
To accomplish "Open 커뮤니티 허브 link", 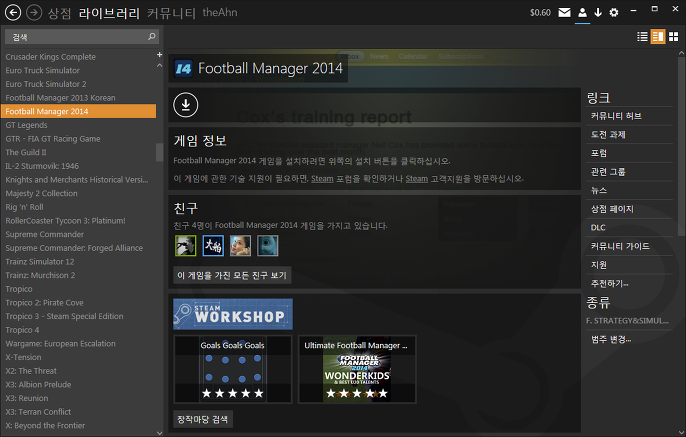I will (616, 116).
